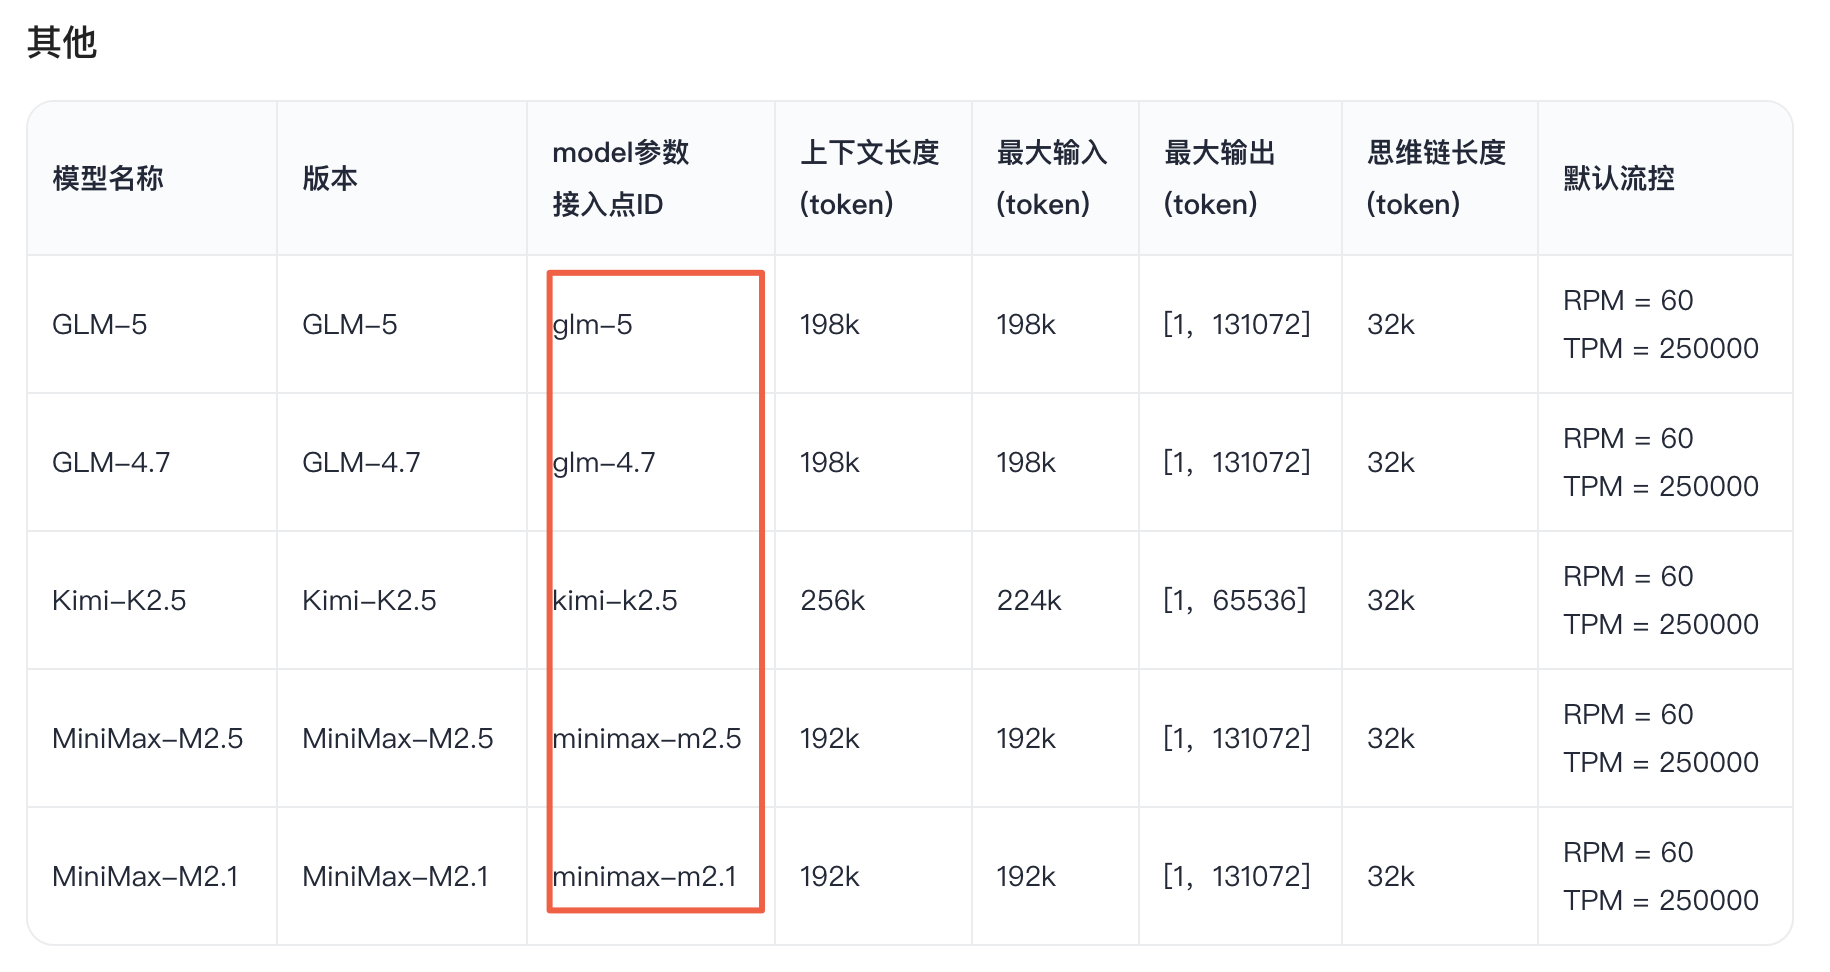Image resolution: width=1830 pixels, height=972 pixels.
Task: Click the "默认流控" column header
Action: (1618, 179)
